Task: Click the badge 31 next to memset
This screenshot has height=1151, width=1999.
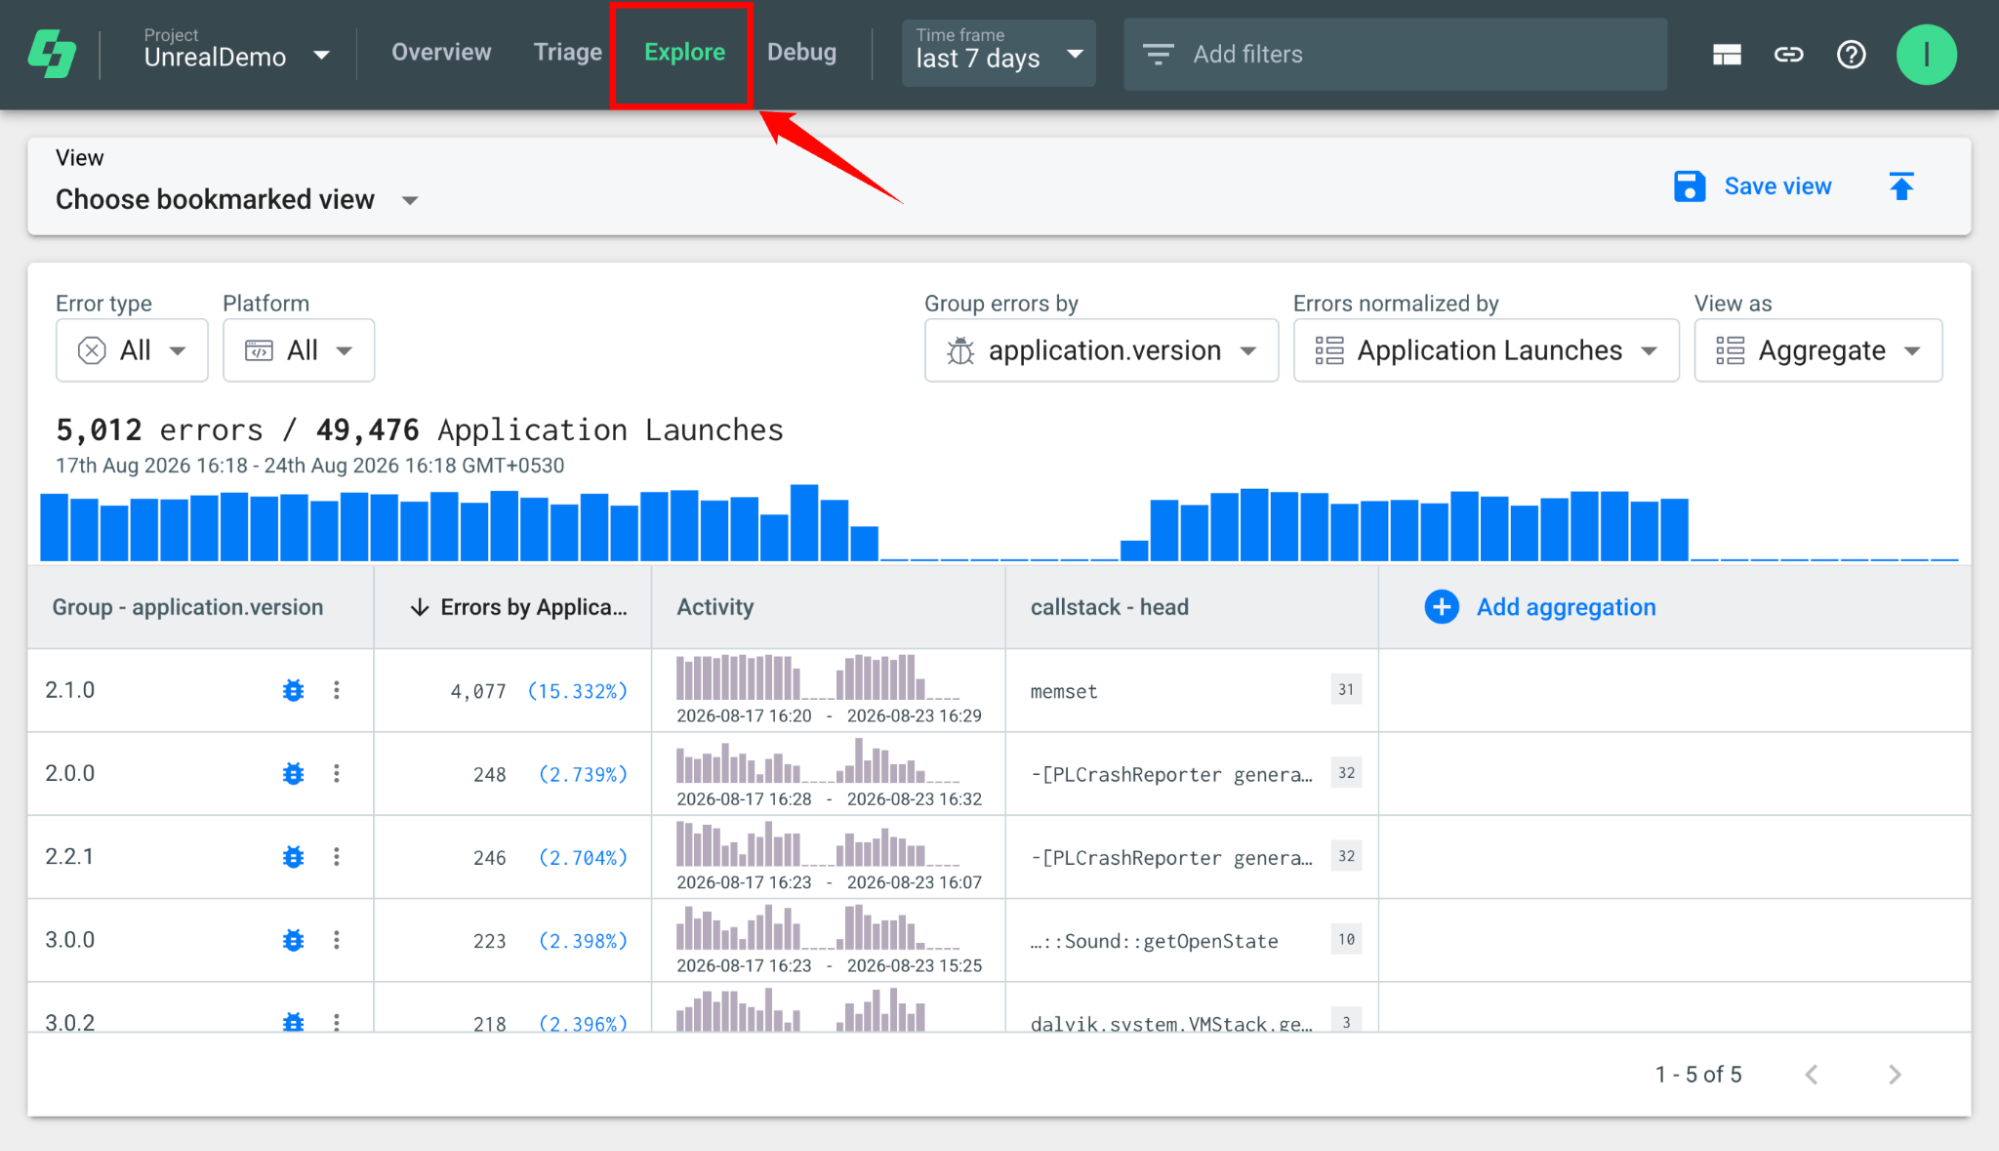Action: [1346, 689]
